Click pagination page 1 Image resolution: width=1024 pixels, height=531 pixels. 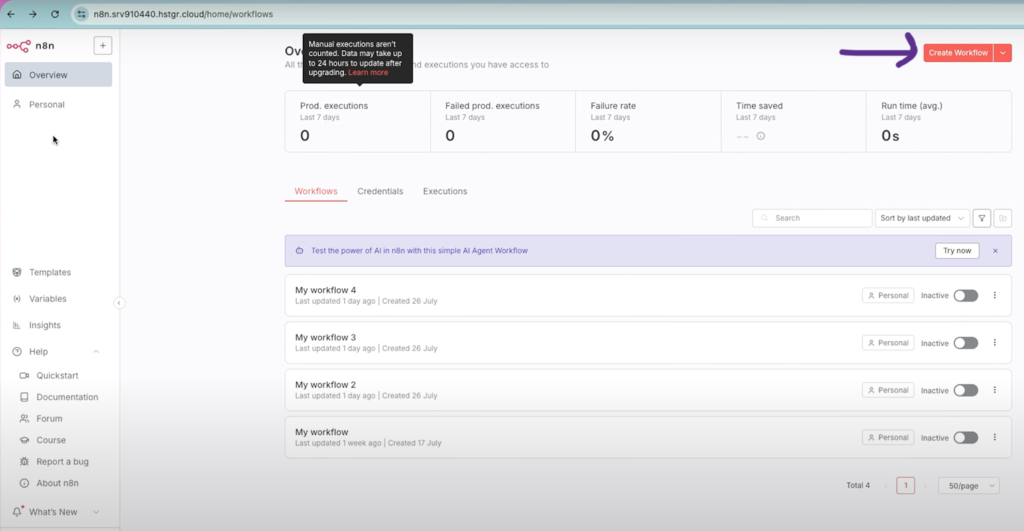tap(905, 485)
